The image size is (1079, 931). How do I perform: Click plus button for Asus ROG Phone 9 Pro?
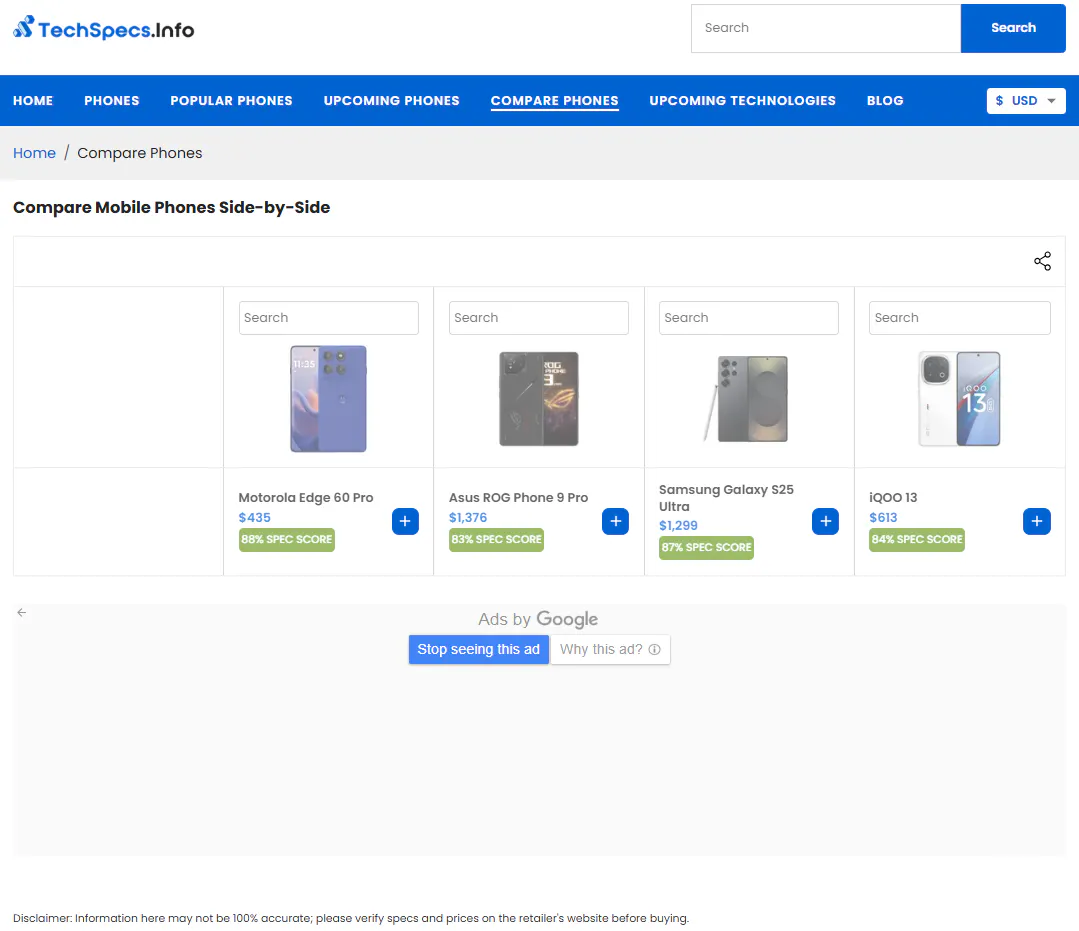click(615, 522)
